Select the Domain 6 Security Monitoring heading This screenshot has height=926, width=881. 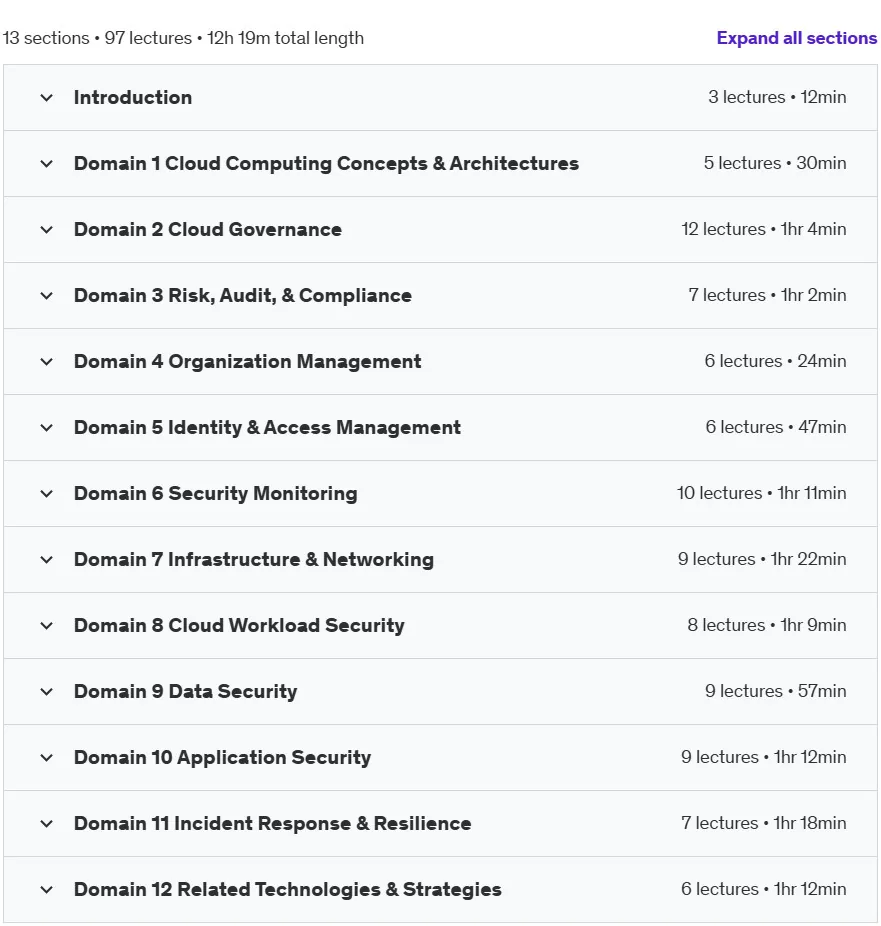[216, 494]
